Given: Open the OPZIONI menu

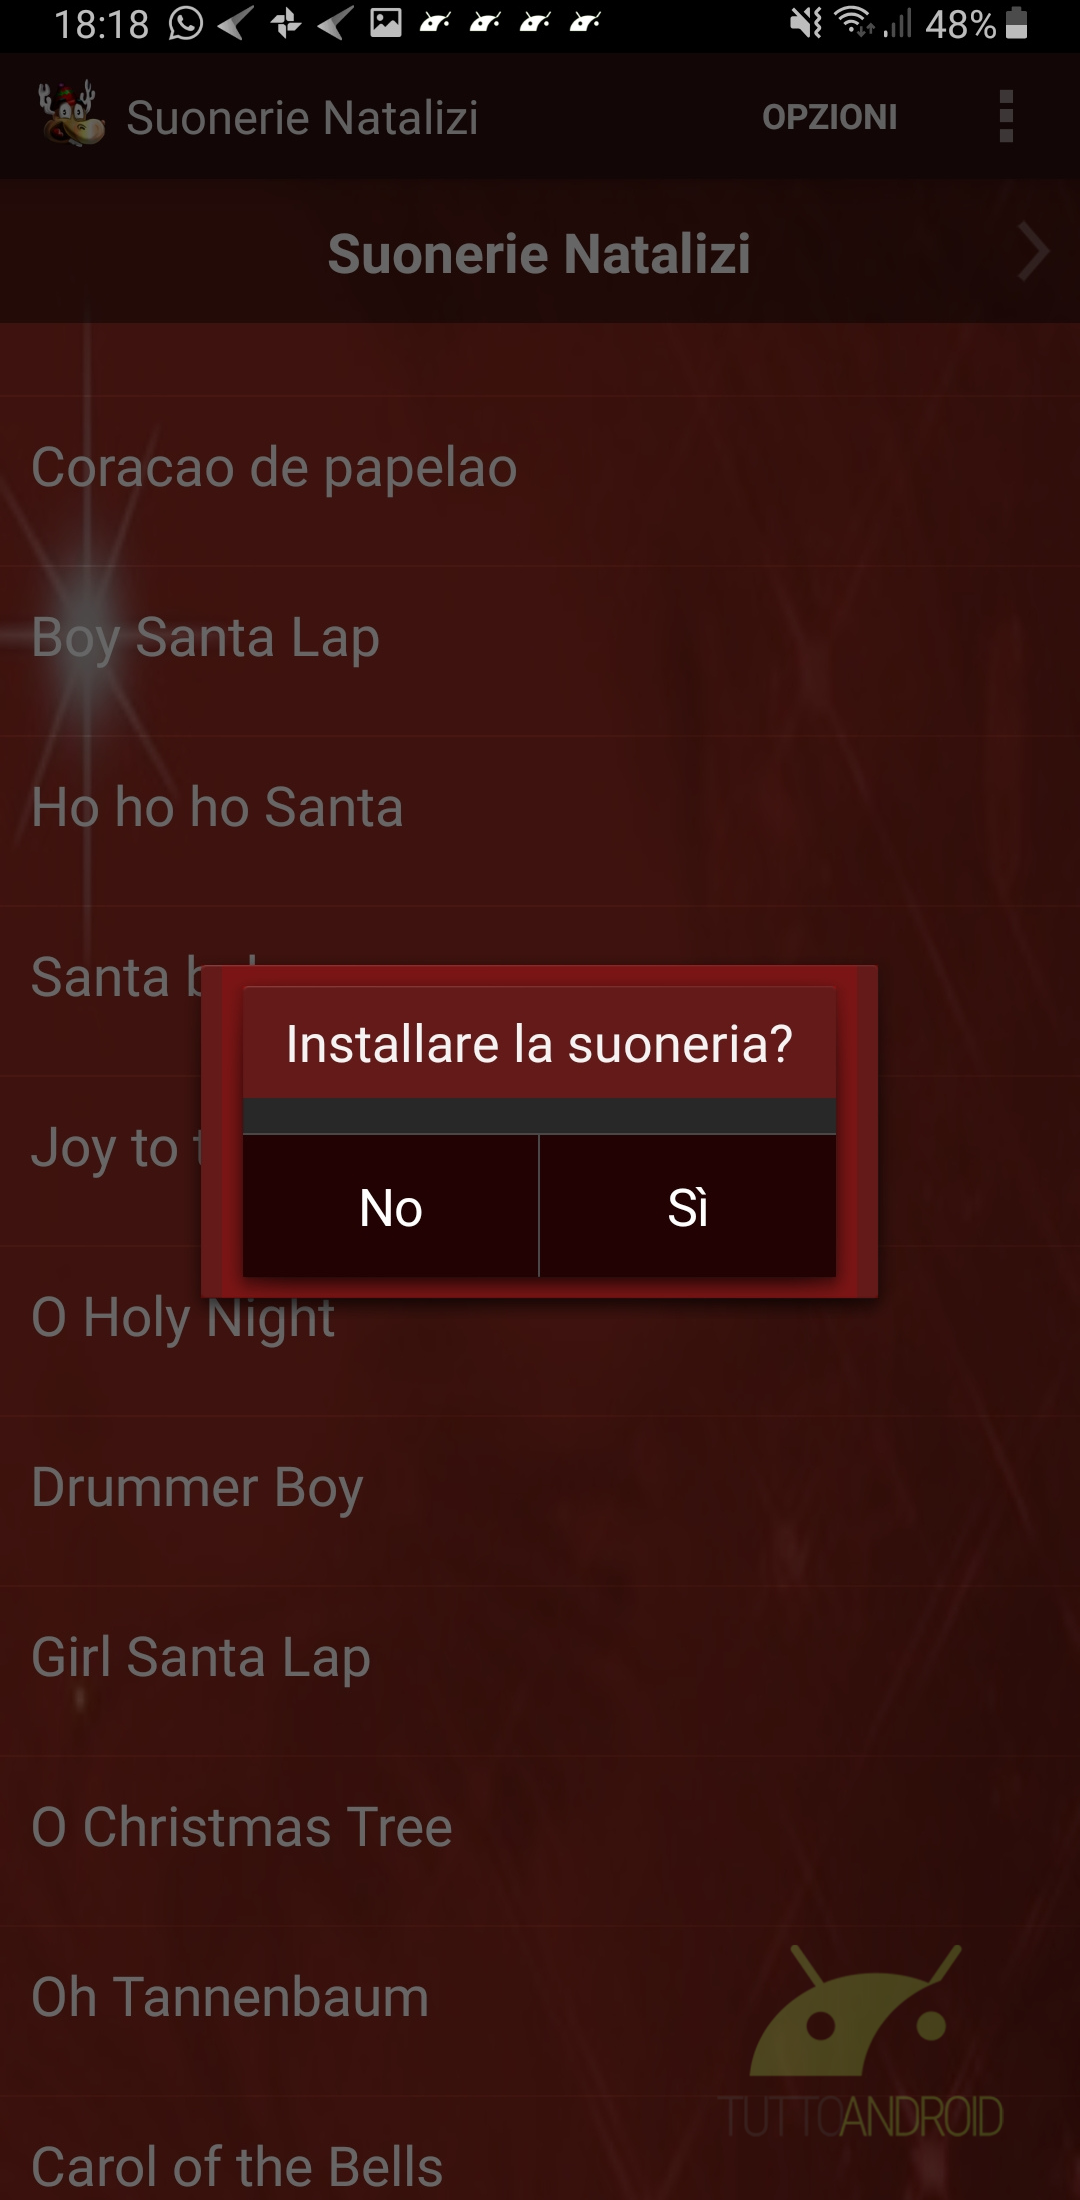Looking at the screenshot, I should point(829,117).
